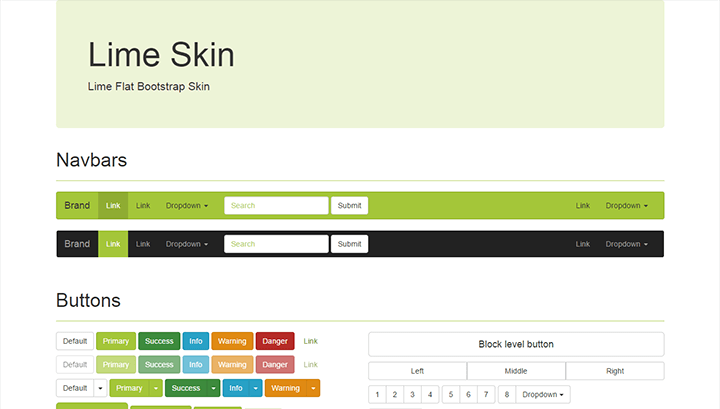Click second Link in lime navbar
Image resolution: width=720 pixels, height=409 pixels.
click(143, 205)
